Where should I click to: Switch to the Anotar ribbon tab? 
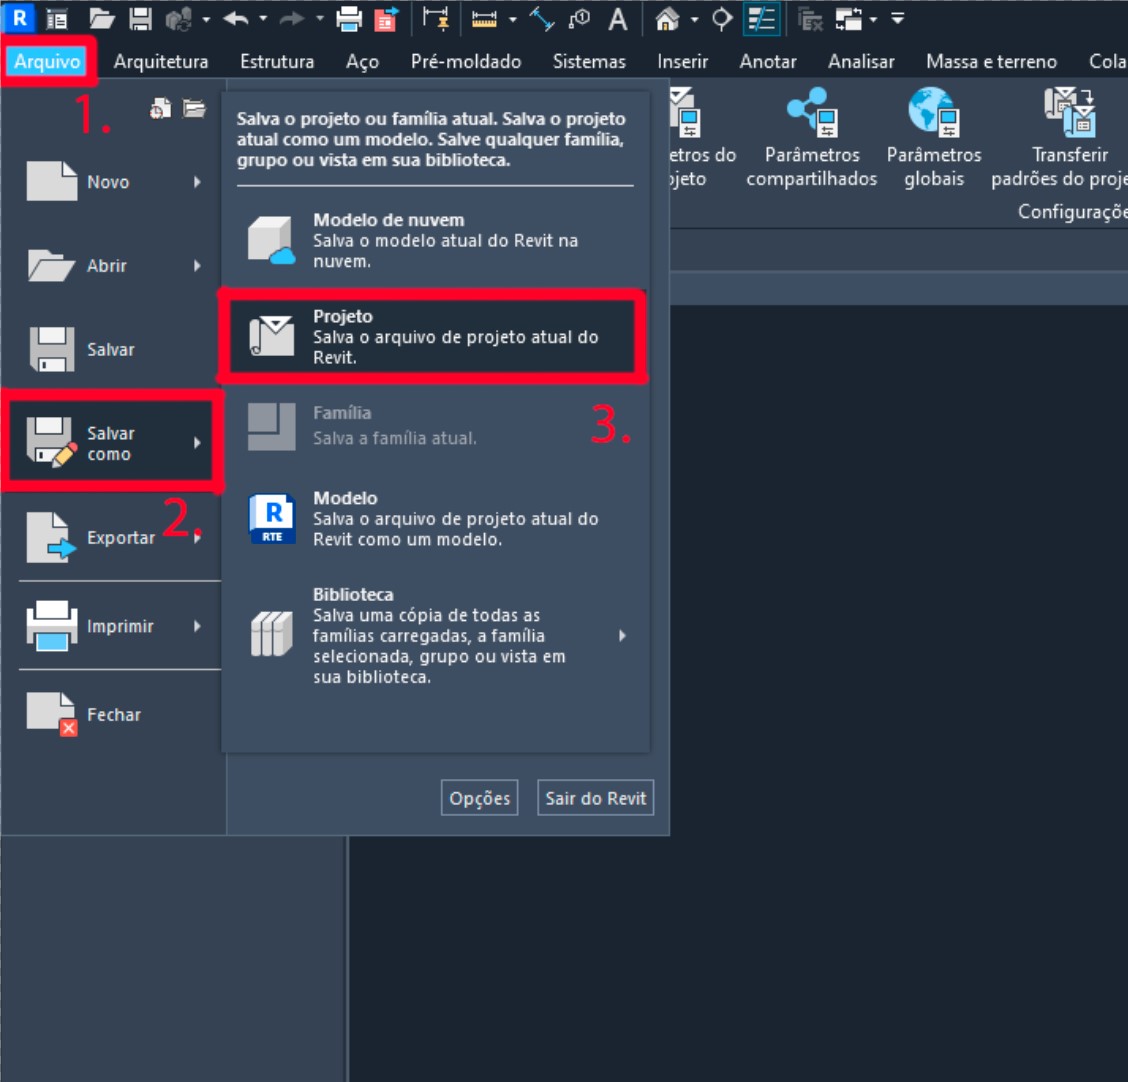point(768,61)
